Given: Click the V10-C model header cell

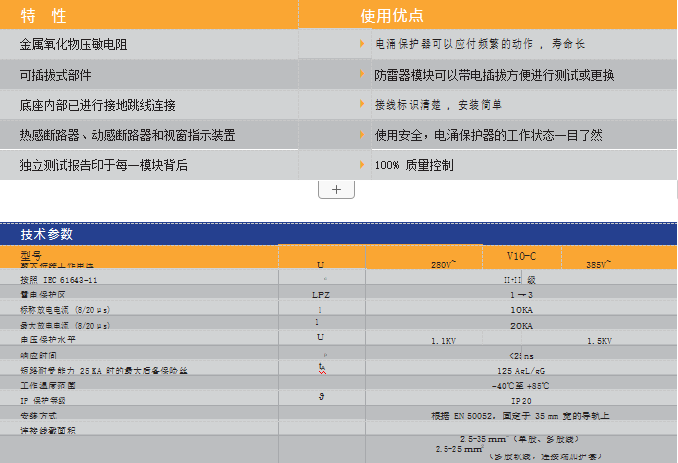Looking at the screenshot, I should click(521, 256).
